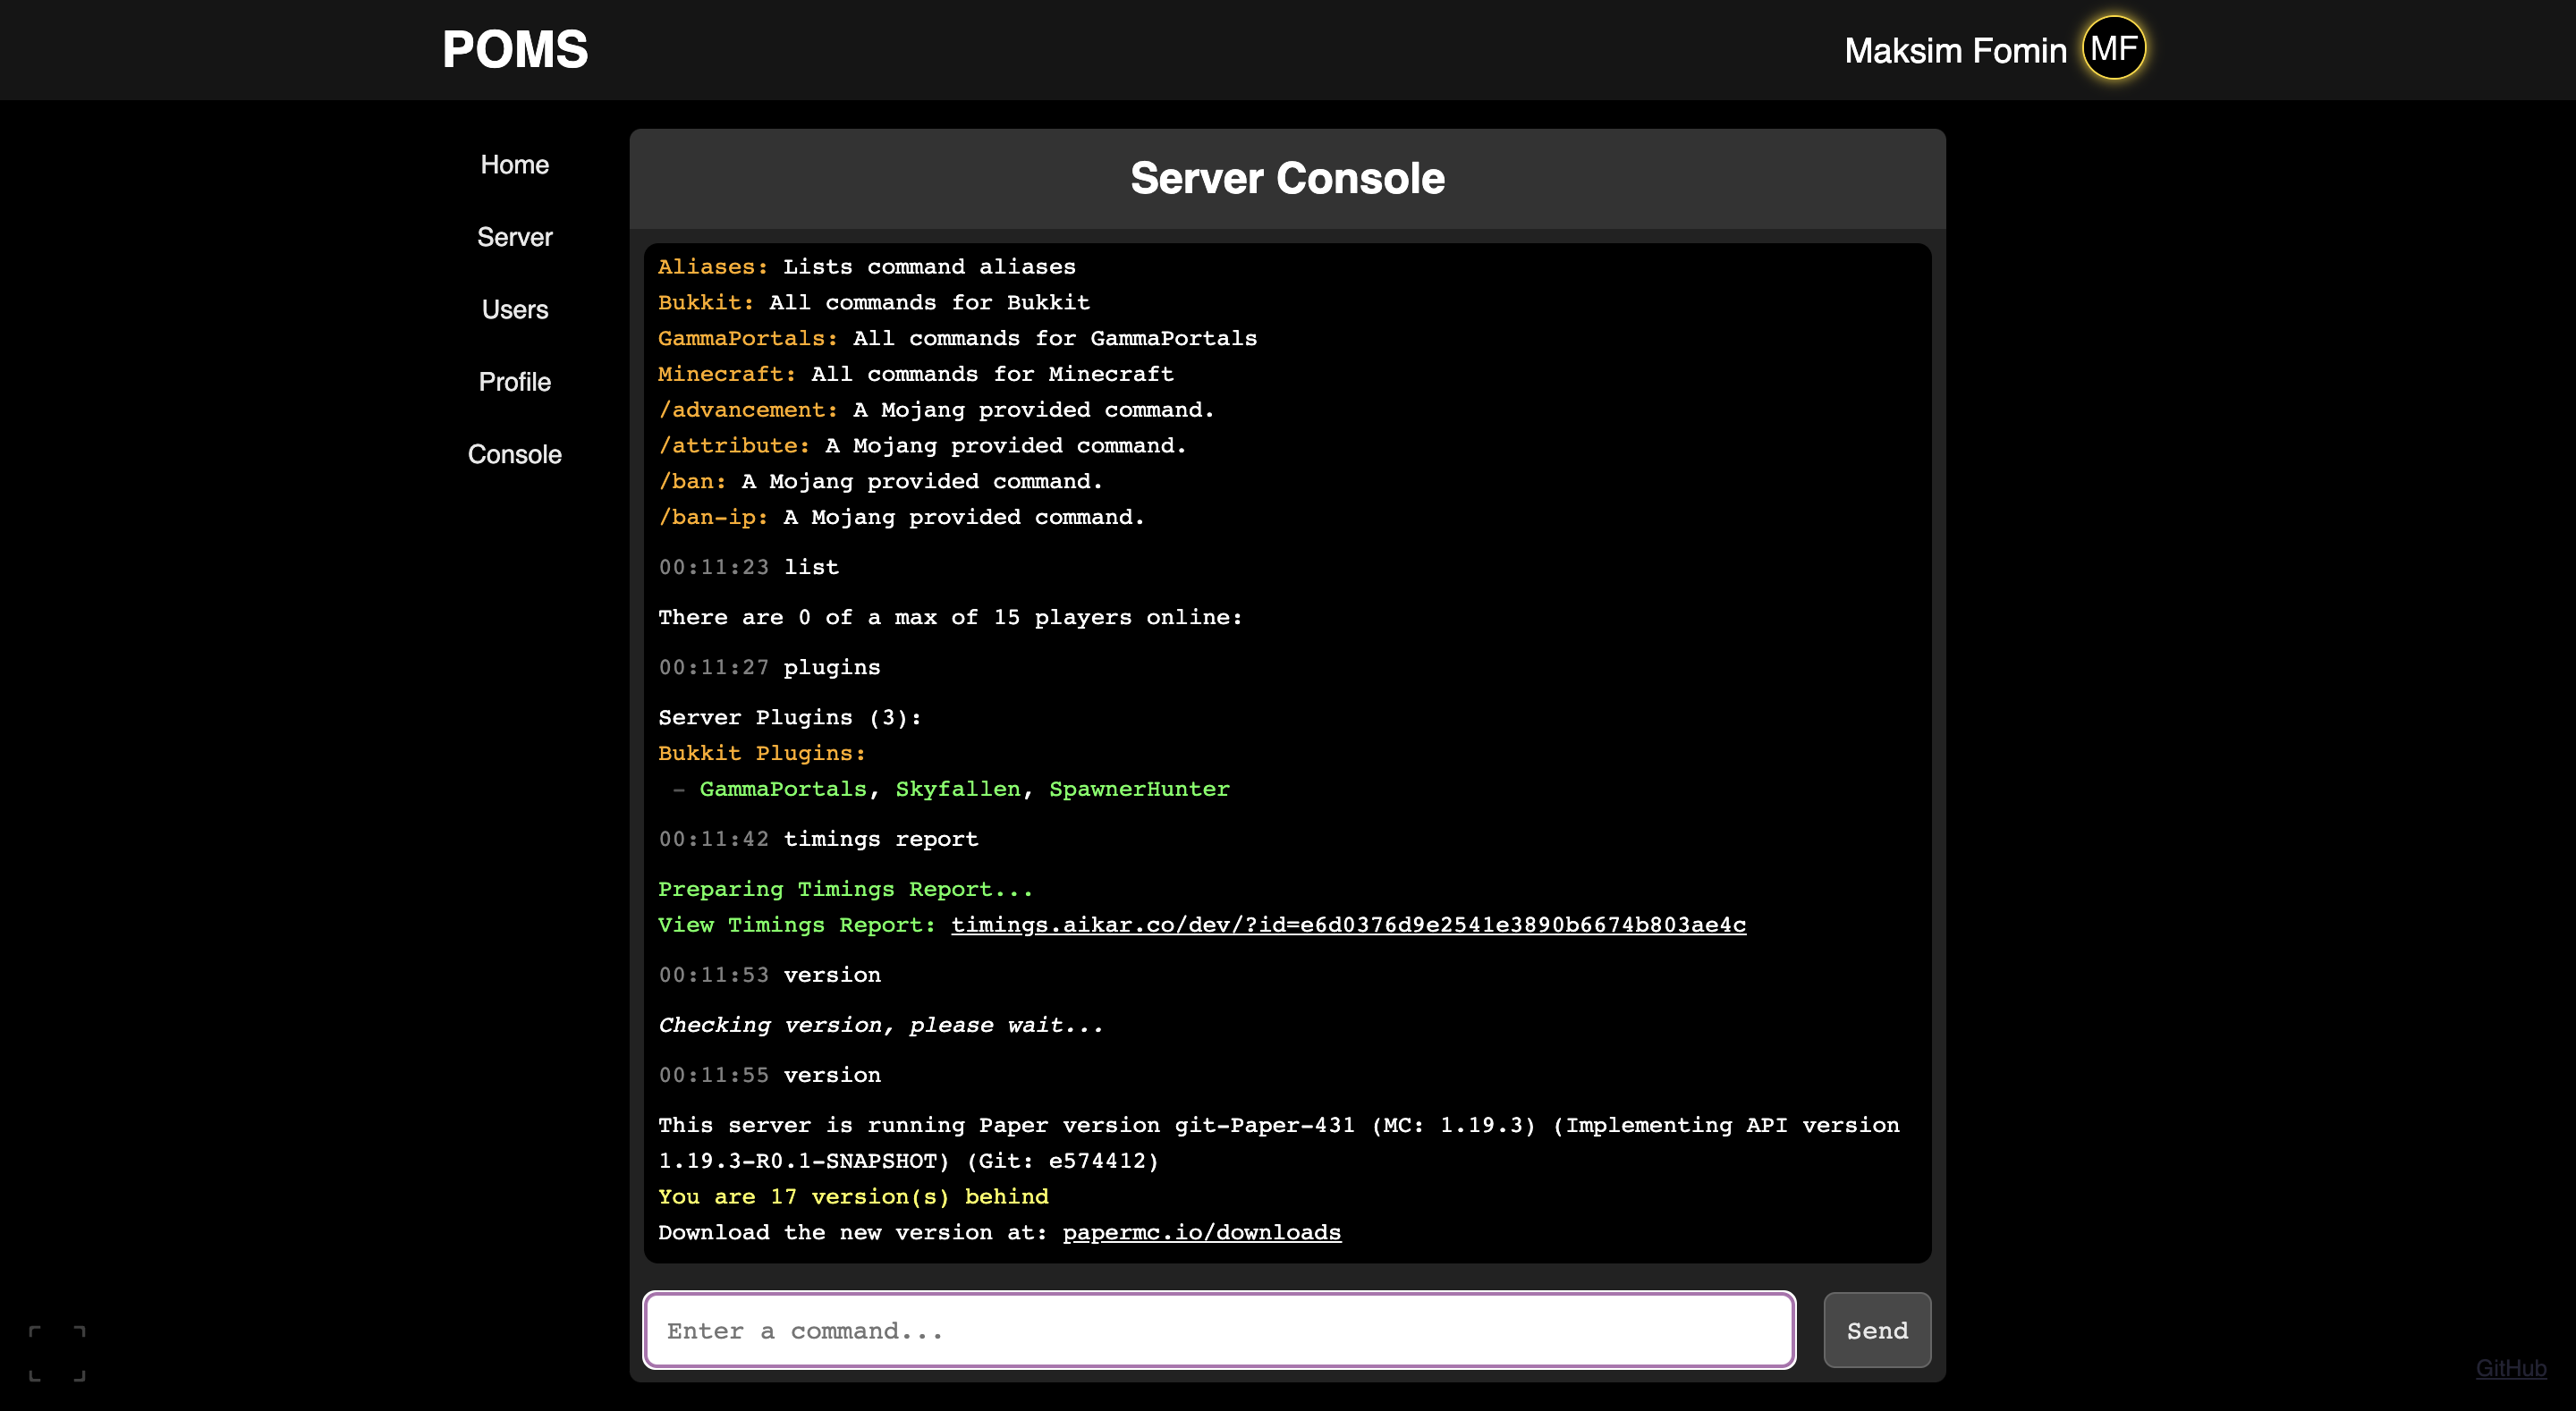Click the Maksim Fomin username
Image resolution: width=2576 pixels, height=1411 pixels.
pyautogui.click(x=1955, y=50)
